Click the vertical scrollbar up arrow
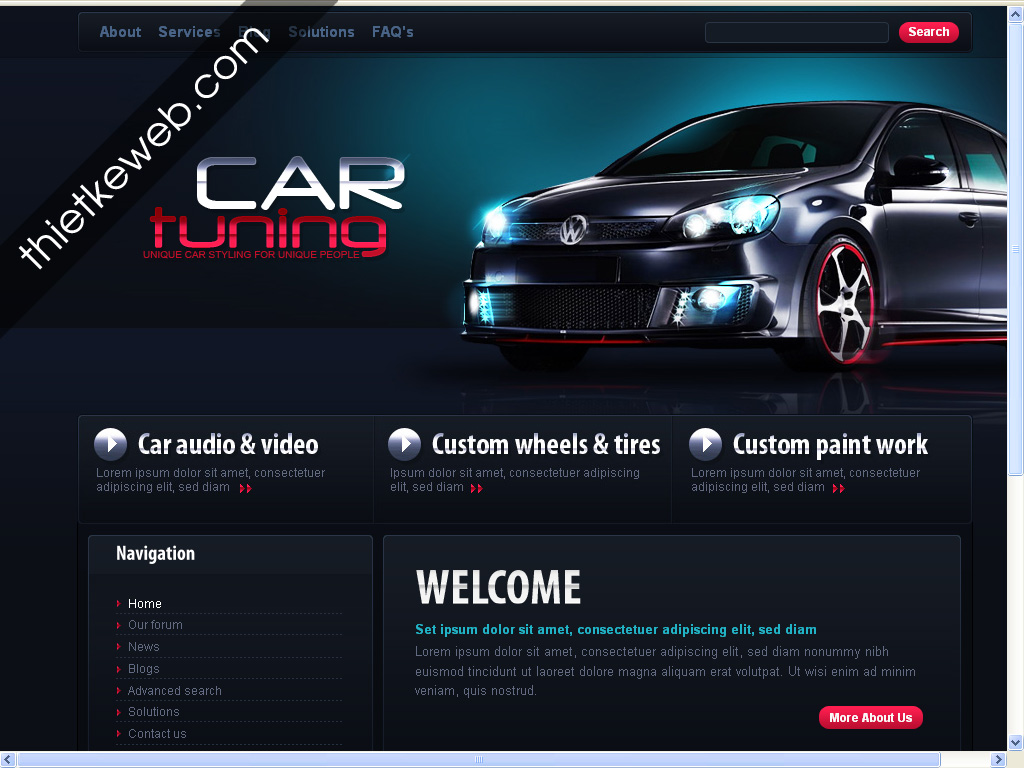 (1016, 14)
